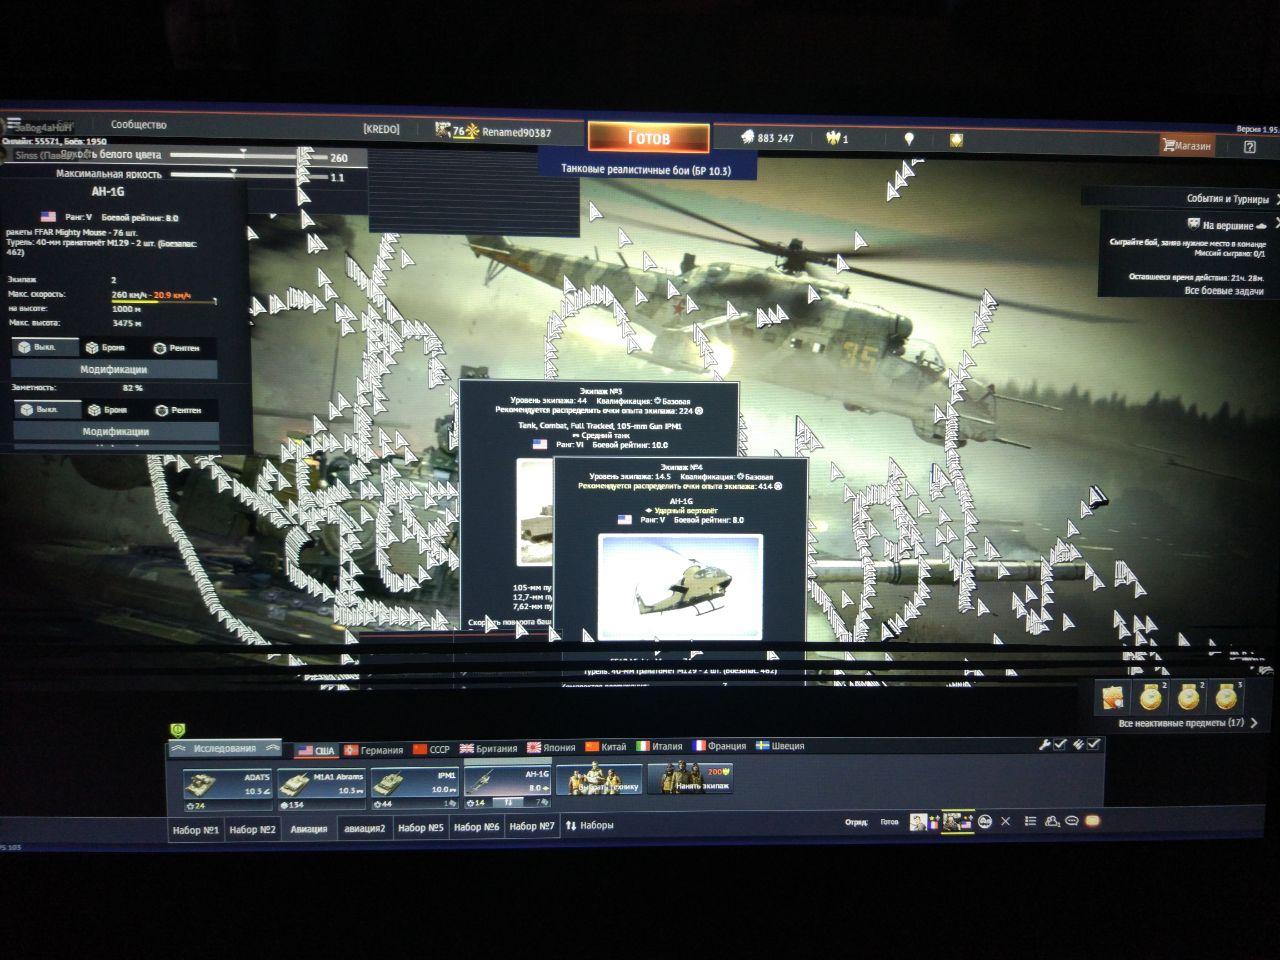Switch to Набор №5 preset tab
Image resolution: width=1280 pixels, height=960 pixels.
(420, 828)
